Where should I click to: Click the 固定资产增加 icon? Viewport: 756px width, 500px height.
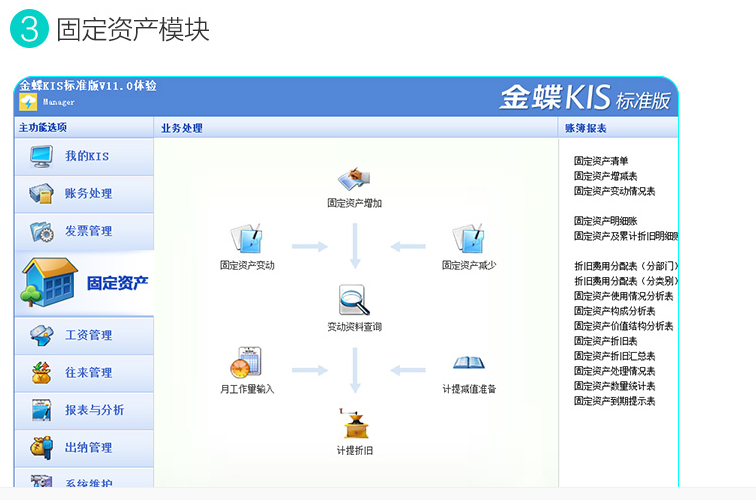(x=354, y=179)
